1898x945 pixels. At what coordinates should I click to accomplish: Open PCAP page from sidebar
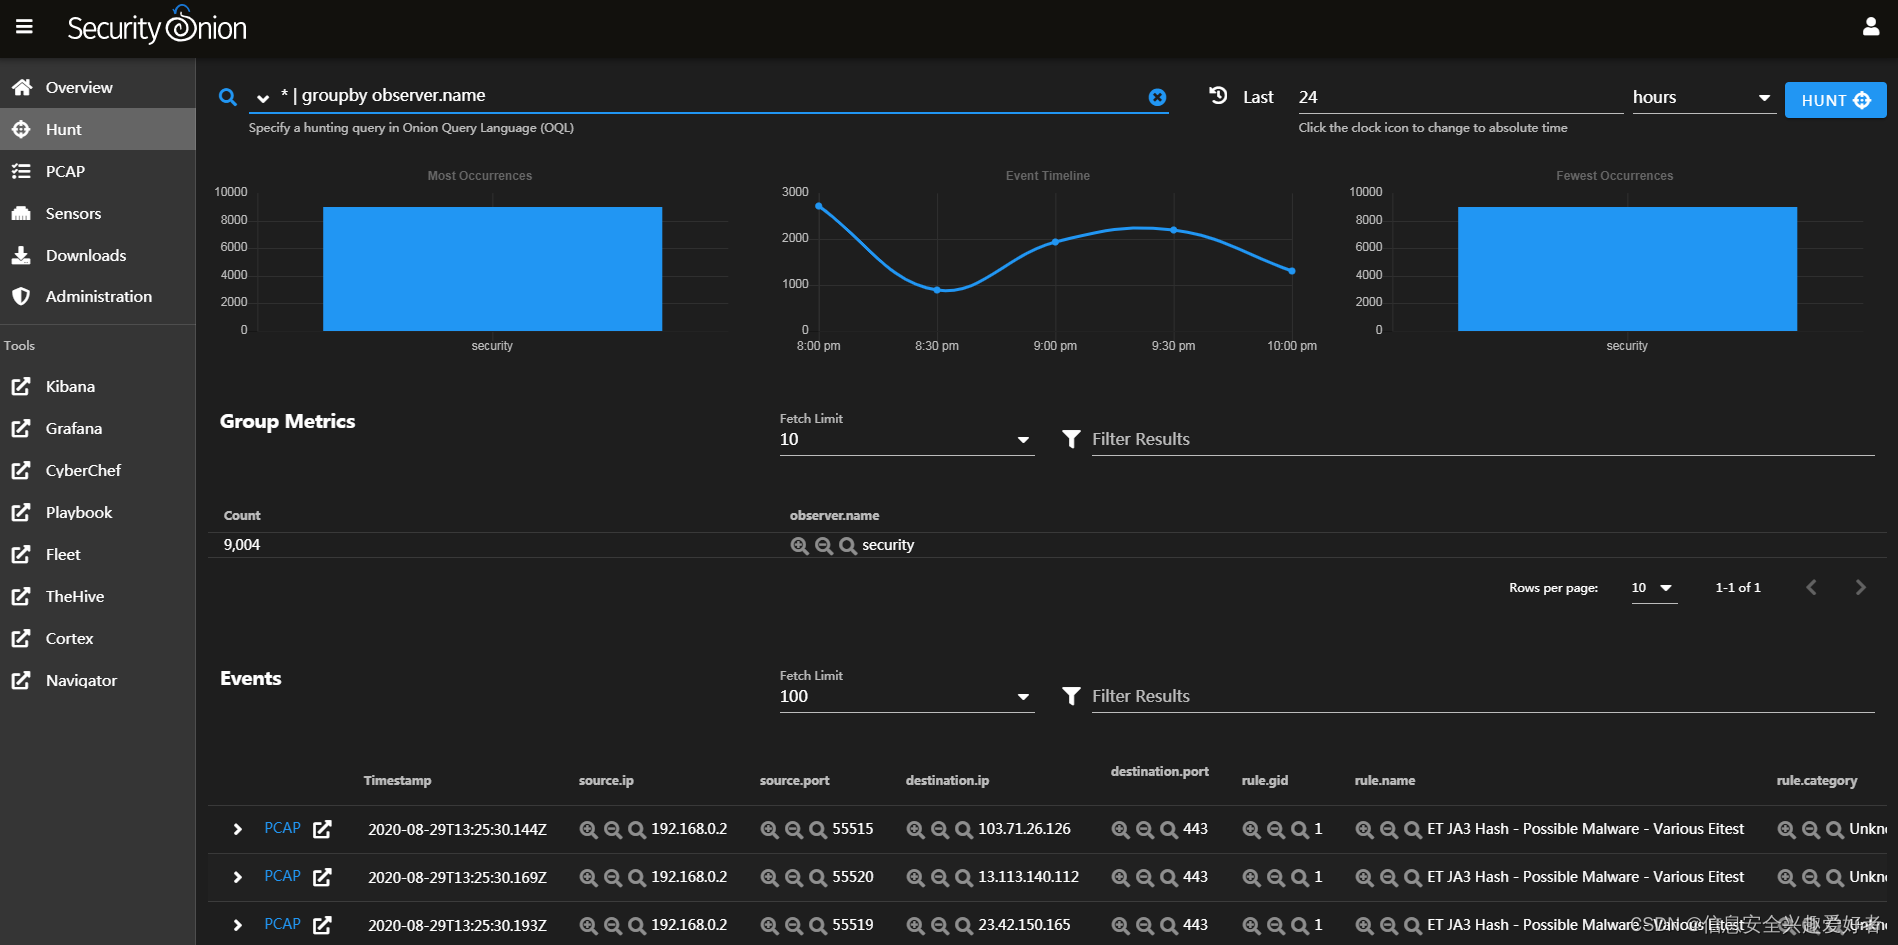point(97,171)
